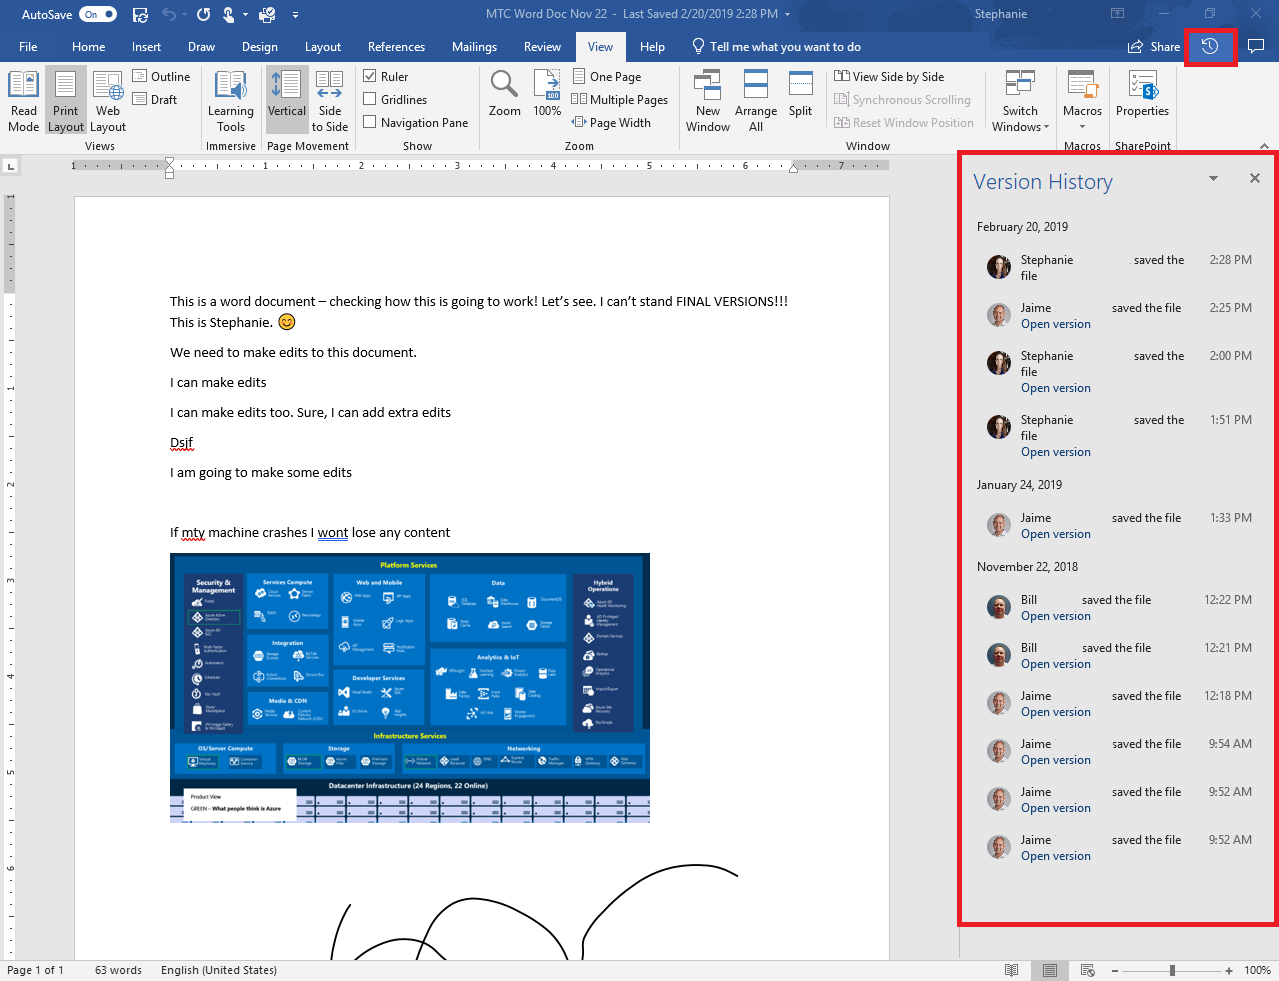Viewport: 1279px width, 981px height.
Task: Open the Switch Windows dropdown
Action: click(1020, 100)
